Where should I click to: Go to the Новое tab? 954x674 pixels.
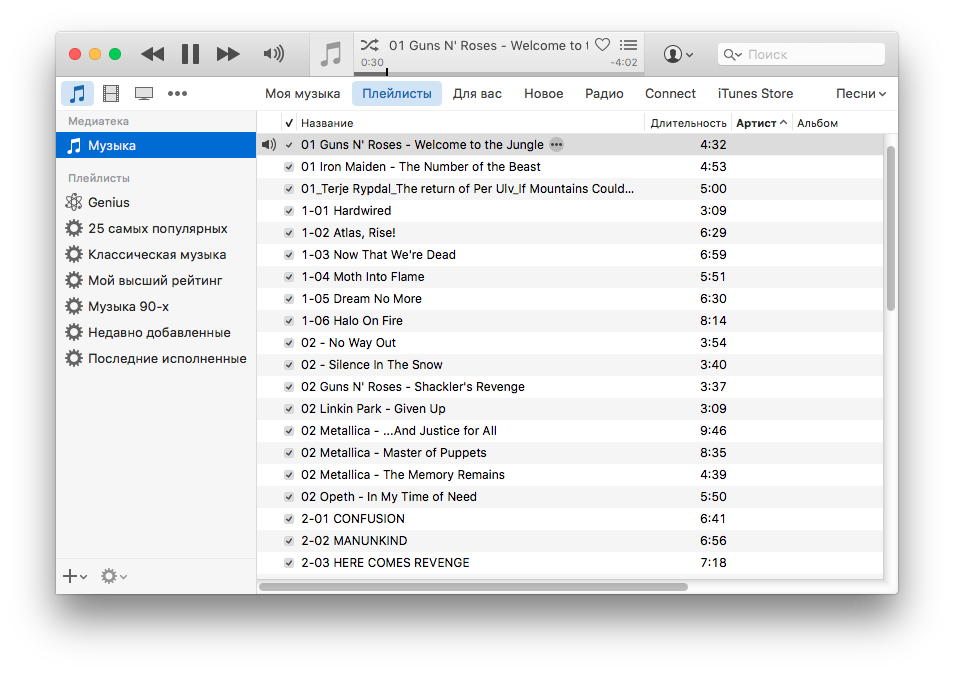[x=543, y=94]
